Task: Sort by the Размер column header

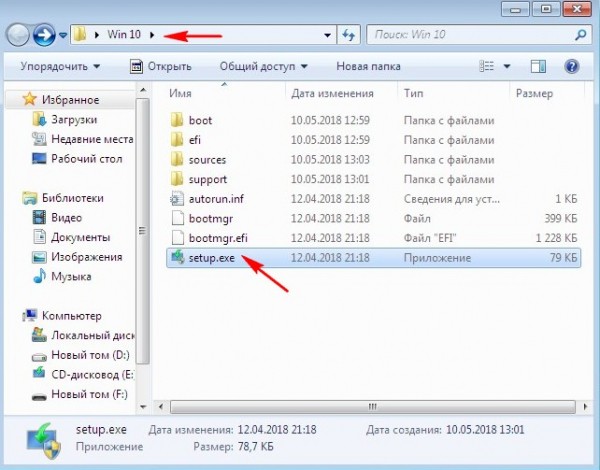Action: [534, 93]
